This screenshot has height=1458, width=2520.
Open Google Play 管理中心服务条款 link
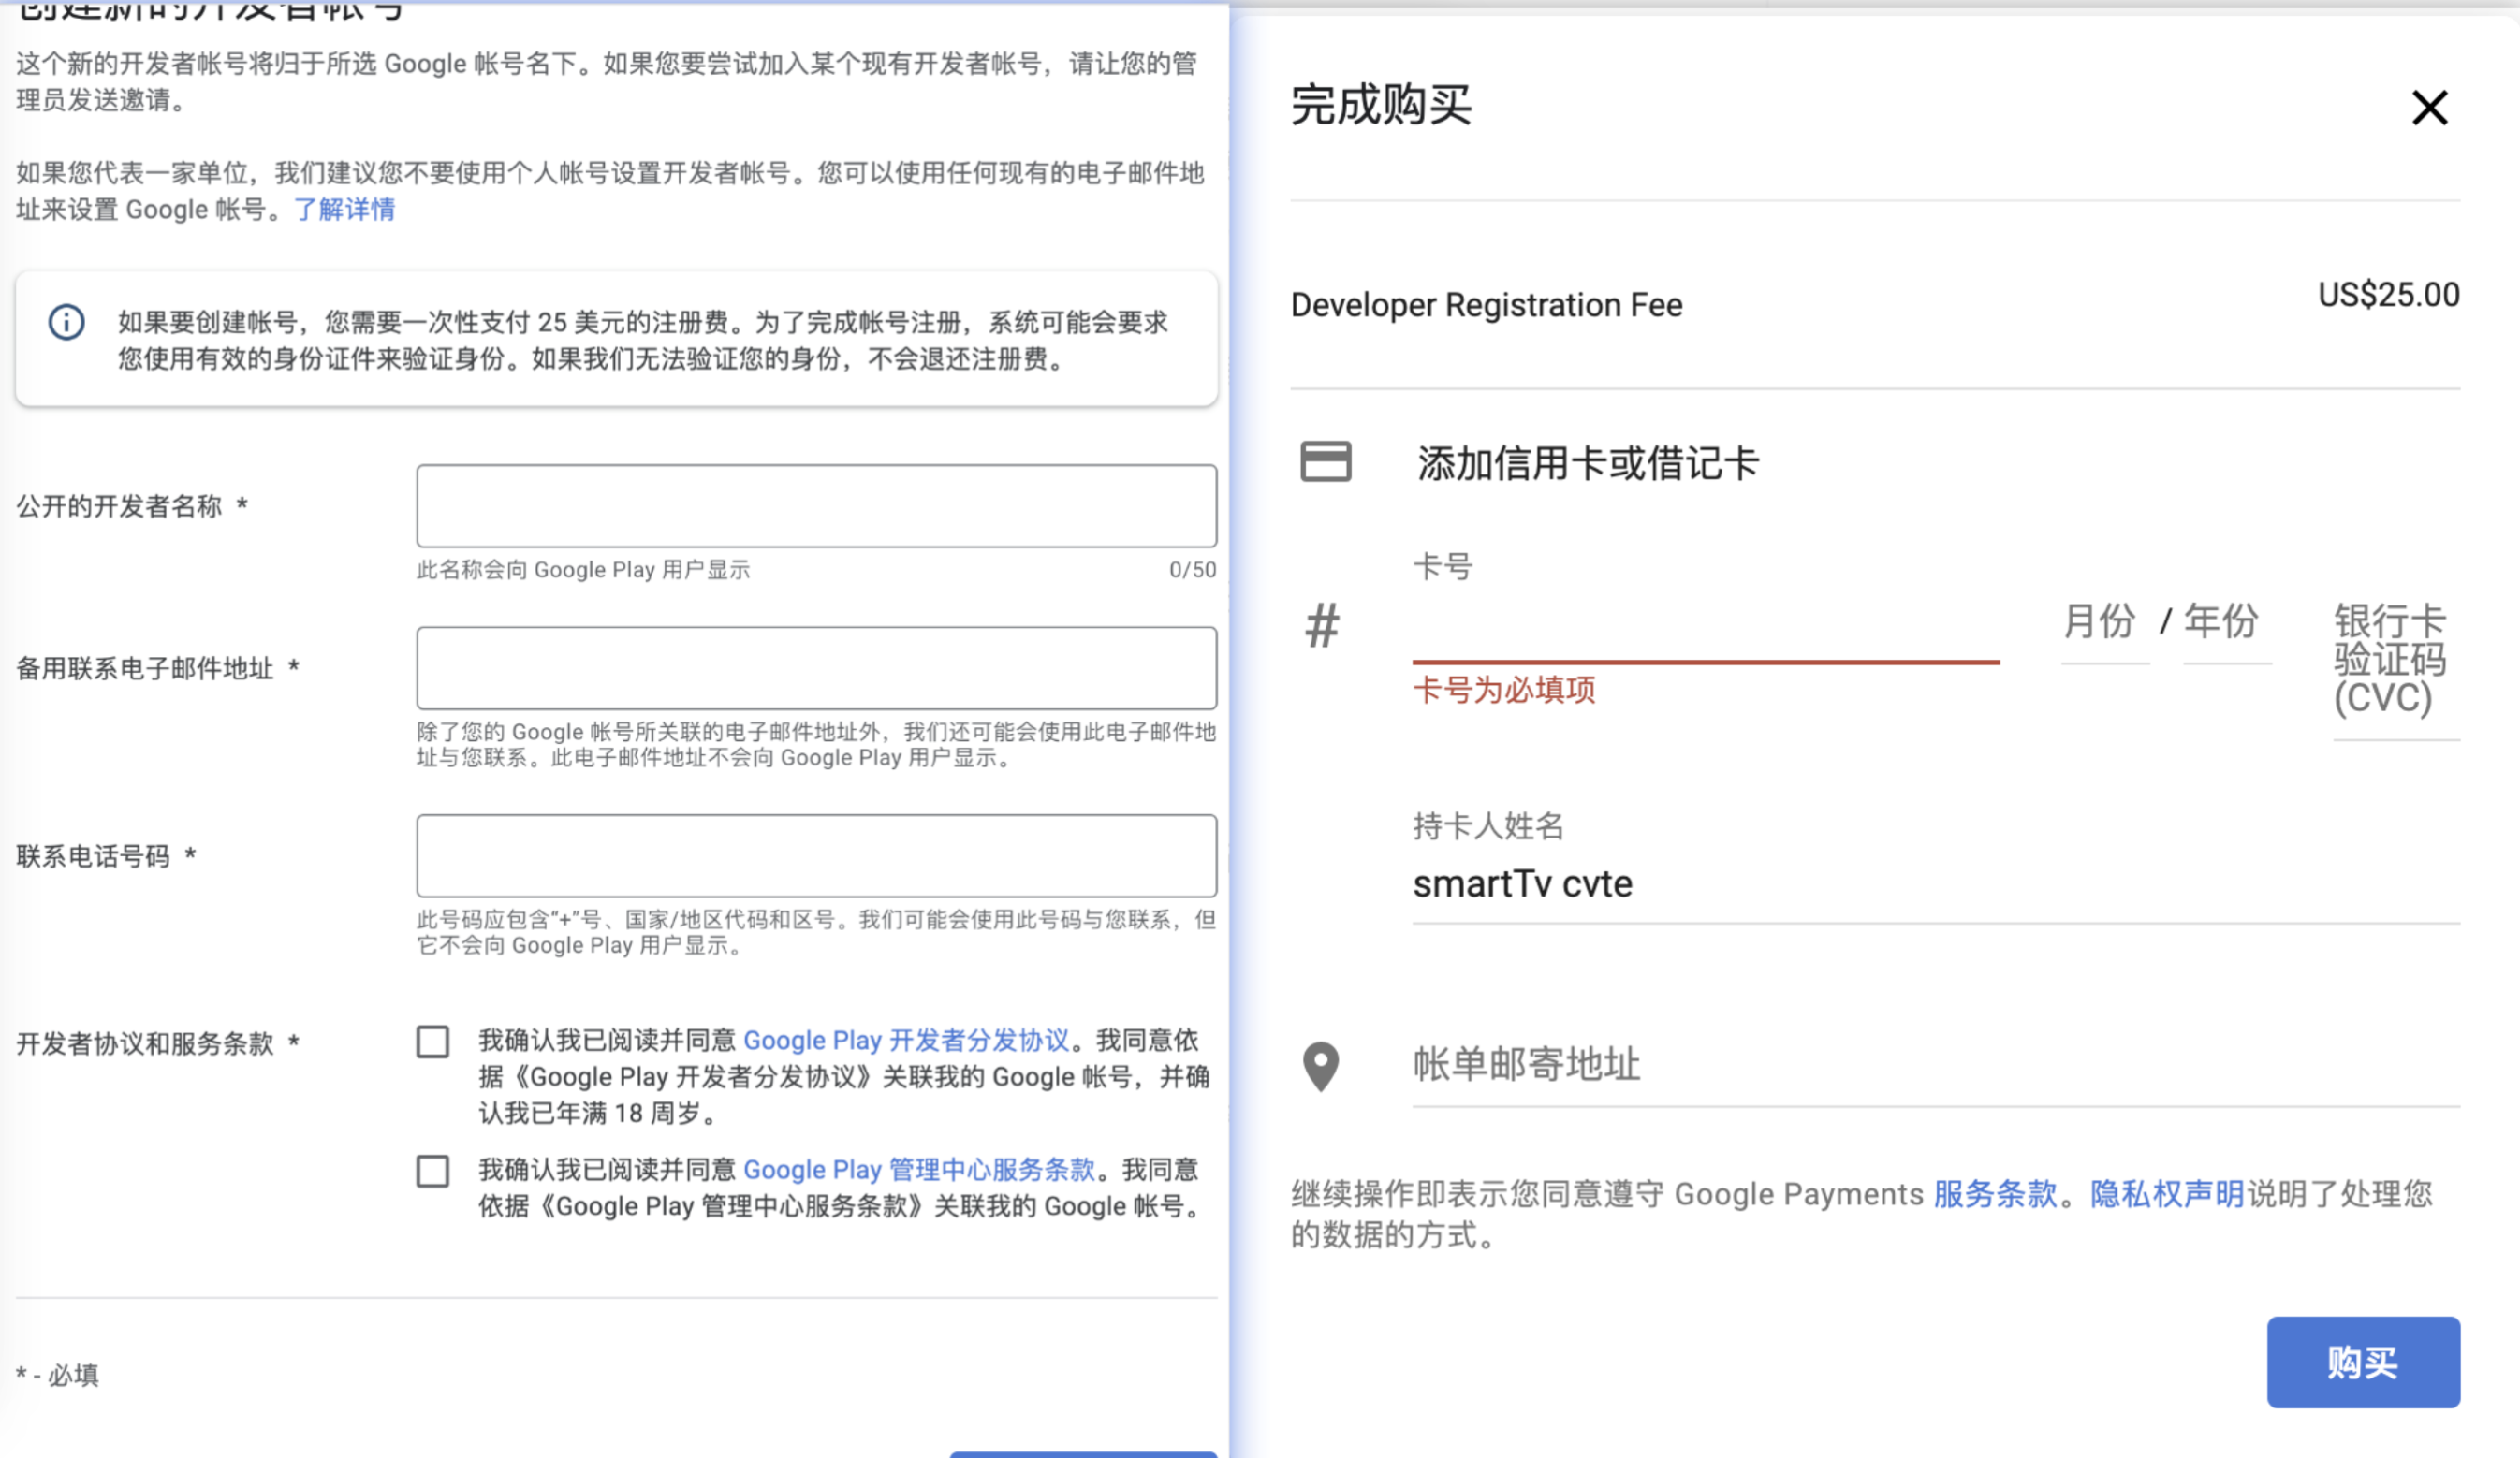click(919, 1170)
